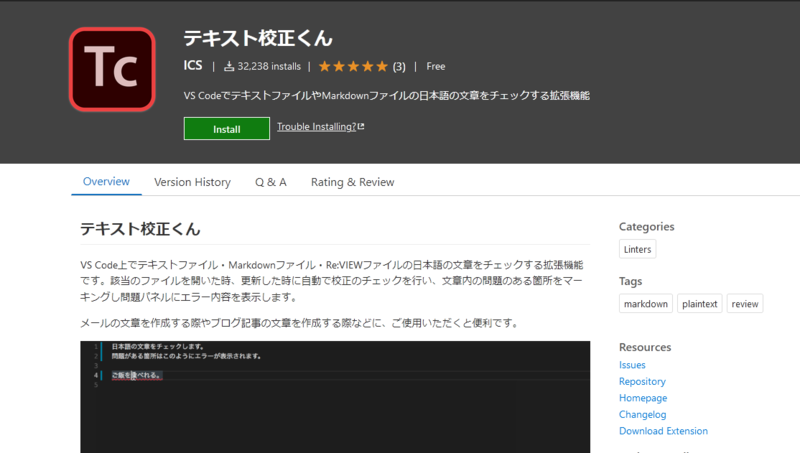This screenshot has width=800, height=453.
Task: Click the external link icon beside Trouble Installing
Action: [x=361, y=127]
